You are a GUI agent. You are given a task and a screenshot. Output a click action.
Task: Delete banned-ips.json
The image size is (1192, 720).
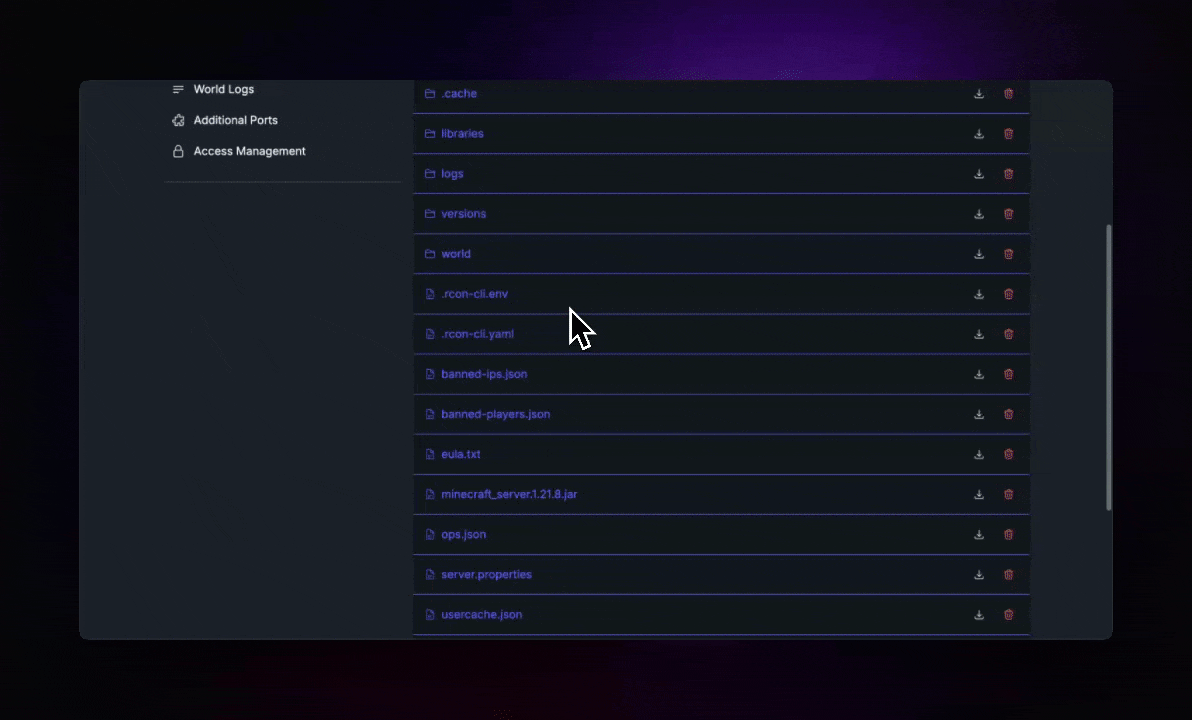point(1009,374)
